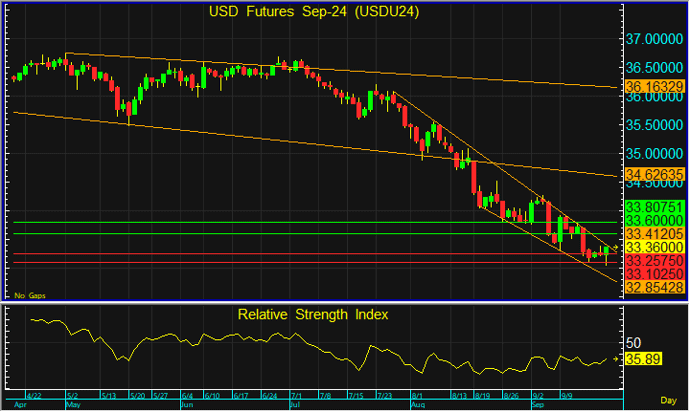Select the Aug month marker on time axis
This screenshot has width=690, height=412.
pos(418,407)
